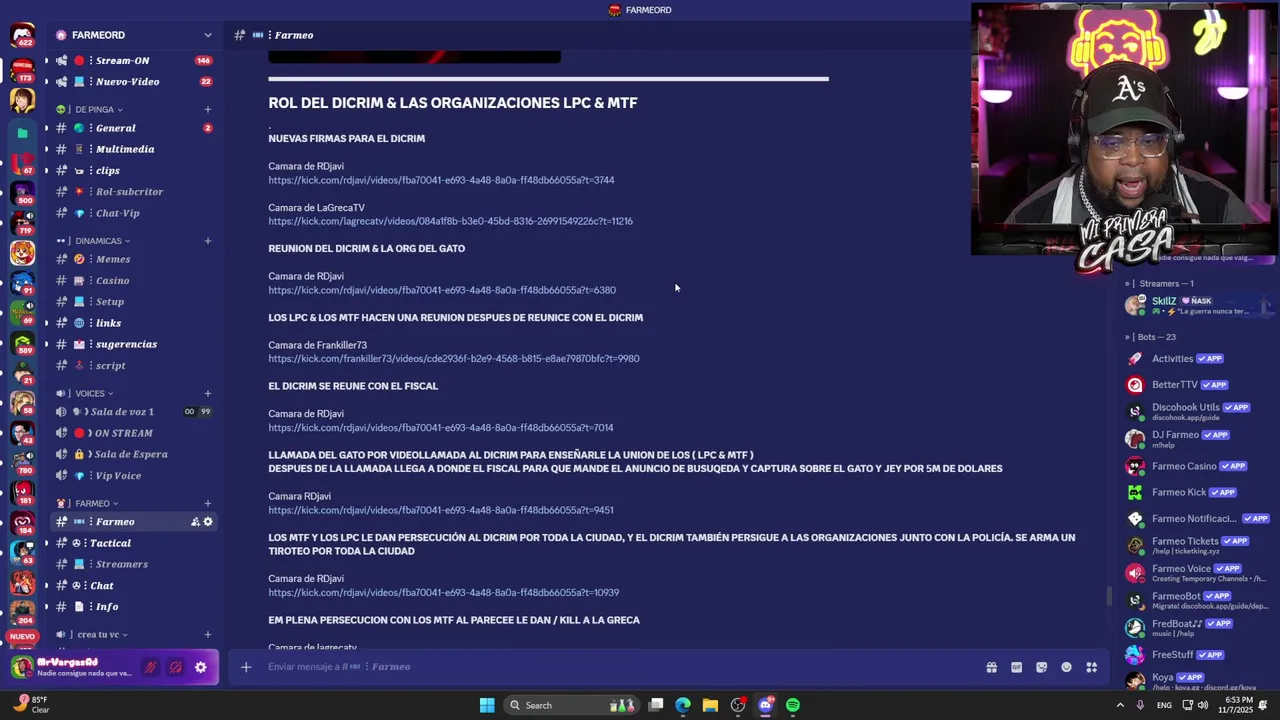Open the Nuevo-Video channel

[133, 82]
